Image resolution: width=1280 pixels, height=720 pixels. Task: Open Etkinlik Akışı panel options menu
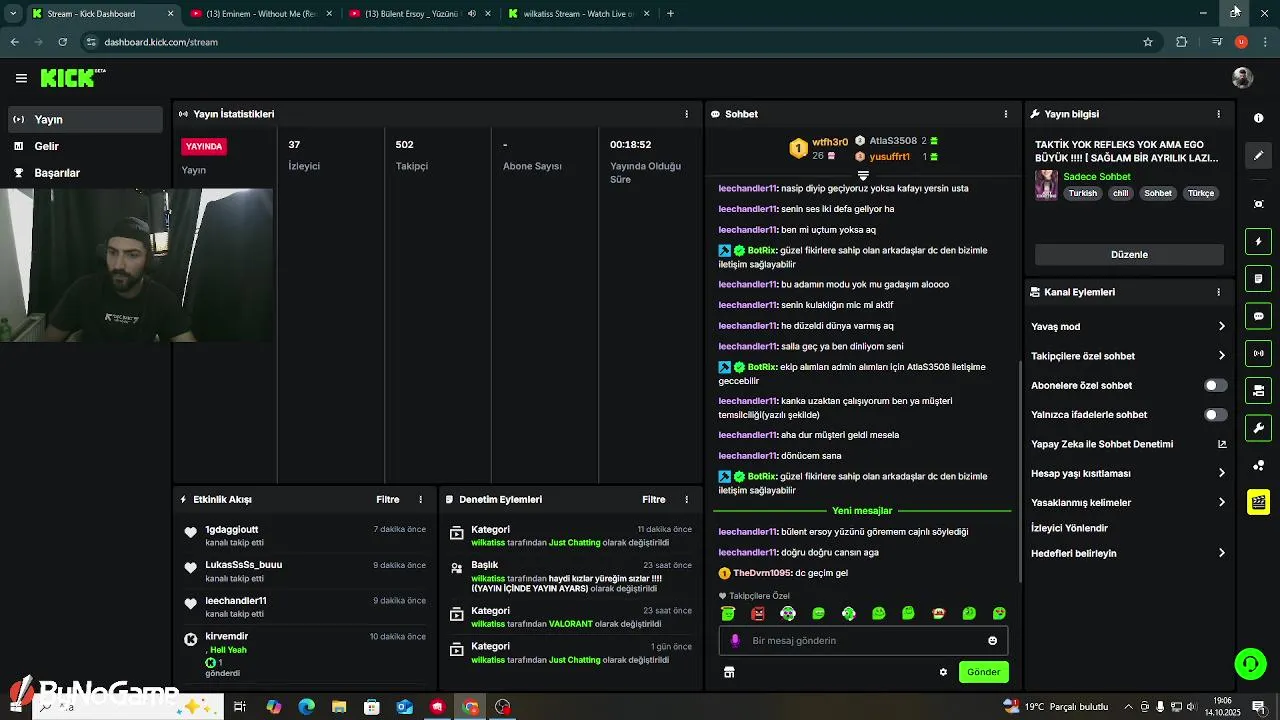420,499
